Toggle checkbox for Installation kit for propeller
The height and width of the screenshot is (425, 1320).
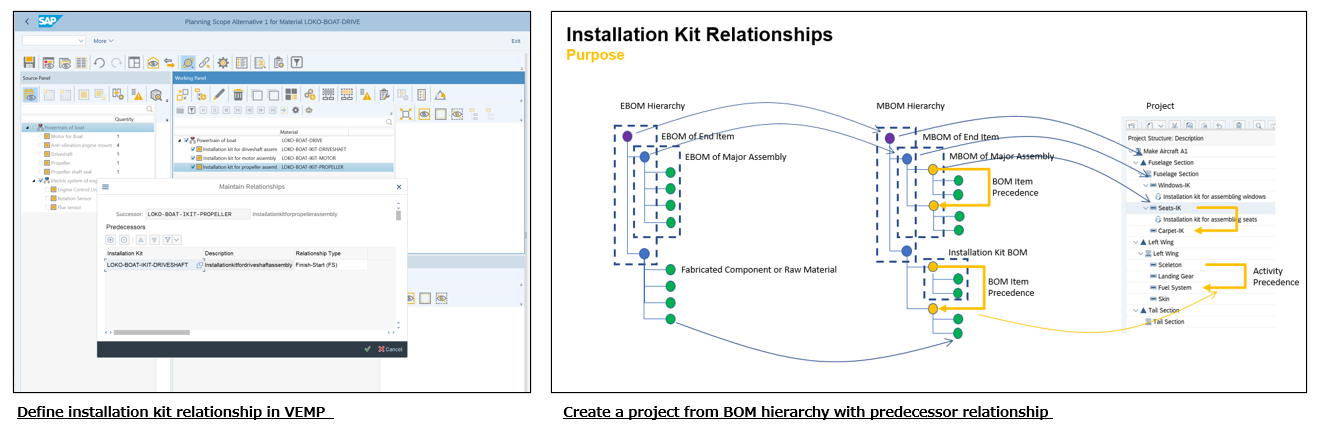pos(193,167)
